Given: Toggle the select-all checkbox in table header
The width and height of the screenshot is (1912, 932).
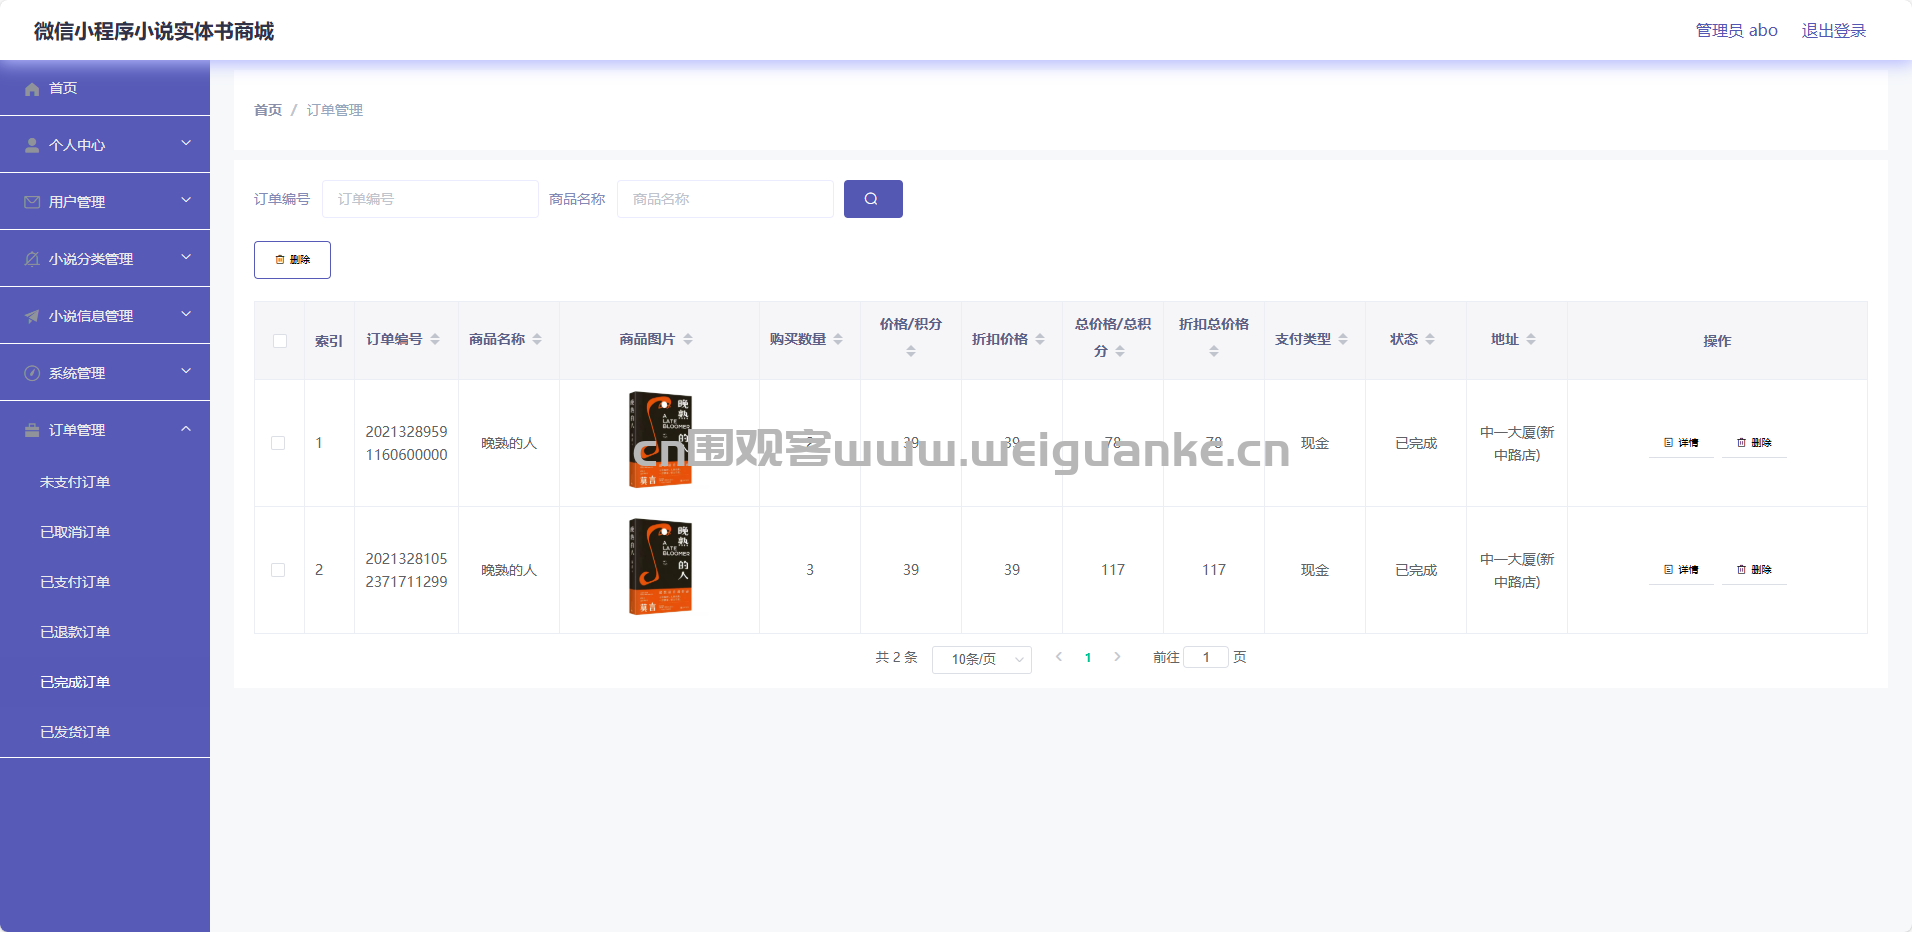Looking at the screenshot, I should tap(280, 341).
